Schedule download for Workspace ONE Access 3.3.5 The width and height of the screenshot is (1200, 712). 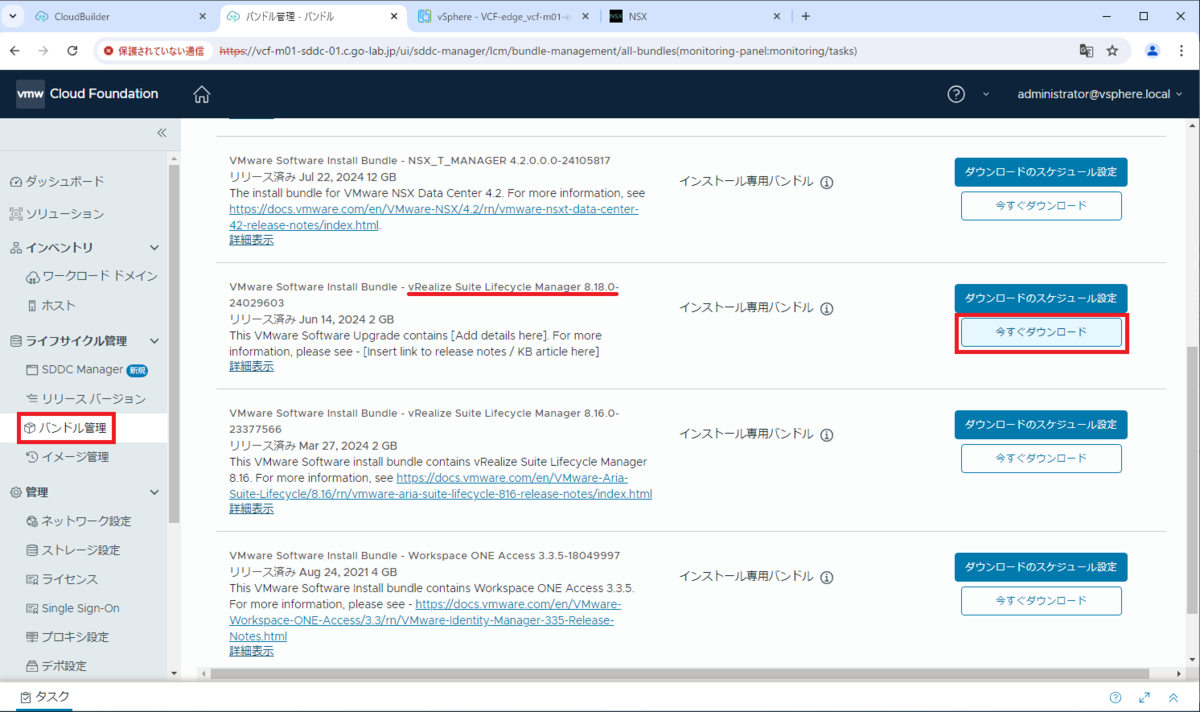click(x=1041, y=567)
